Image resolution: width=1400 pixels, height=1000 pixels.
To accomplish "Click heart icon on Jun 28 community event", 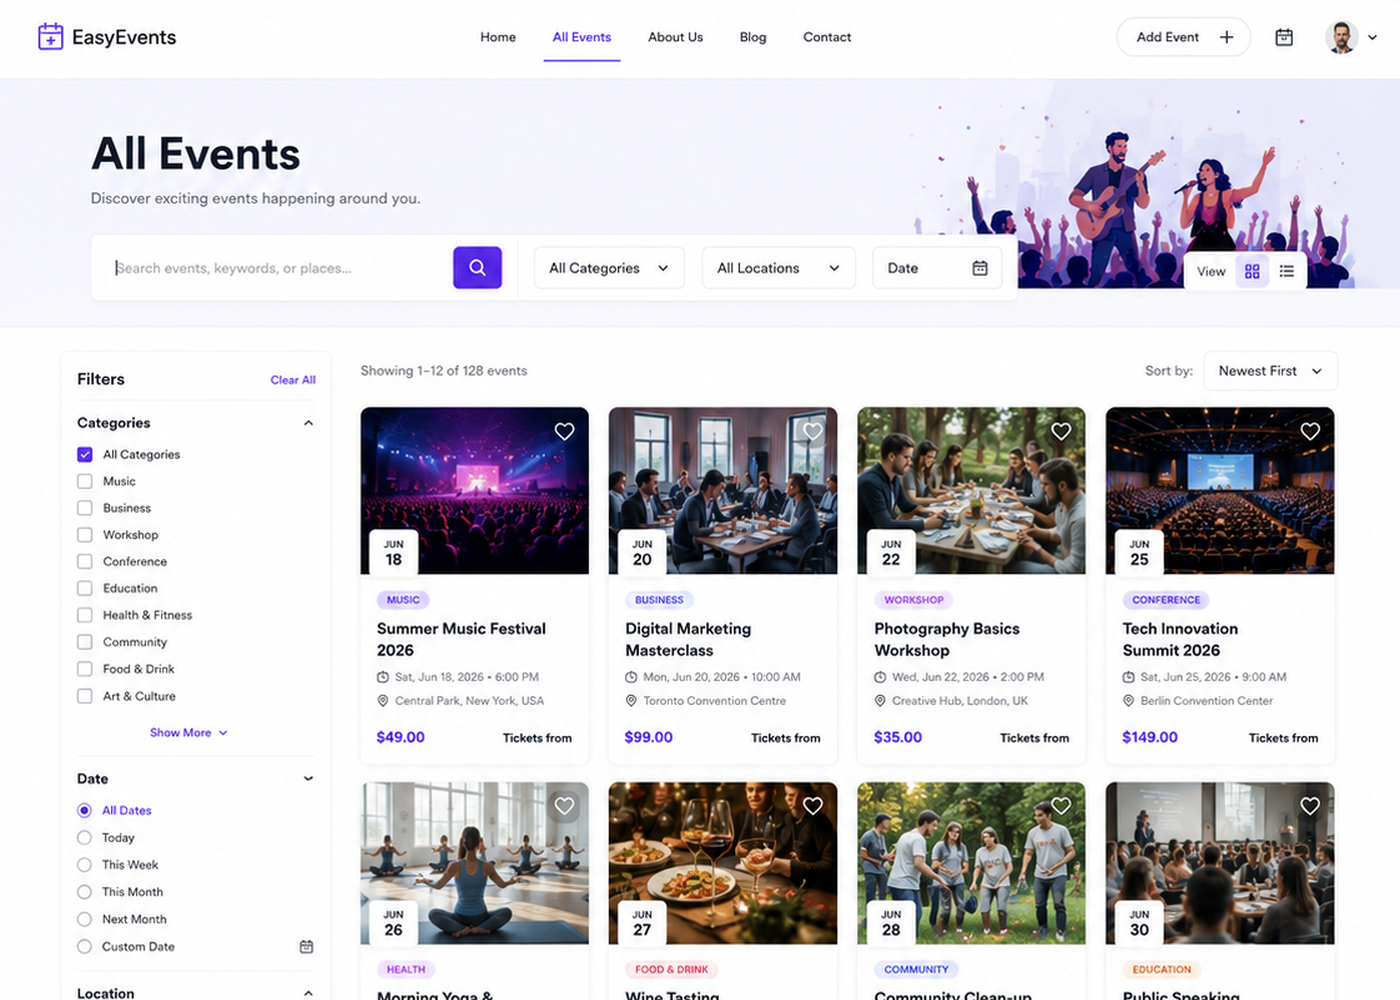I will click(1061, 806).
